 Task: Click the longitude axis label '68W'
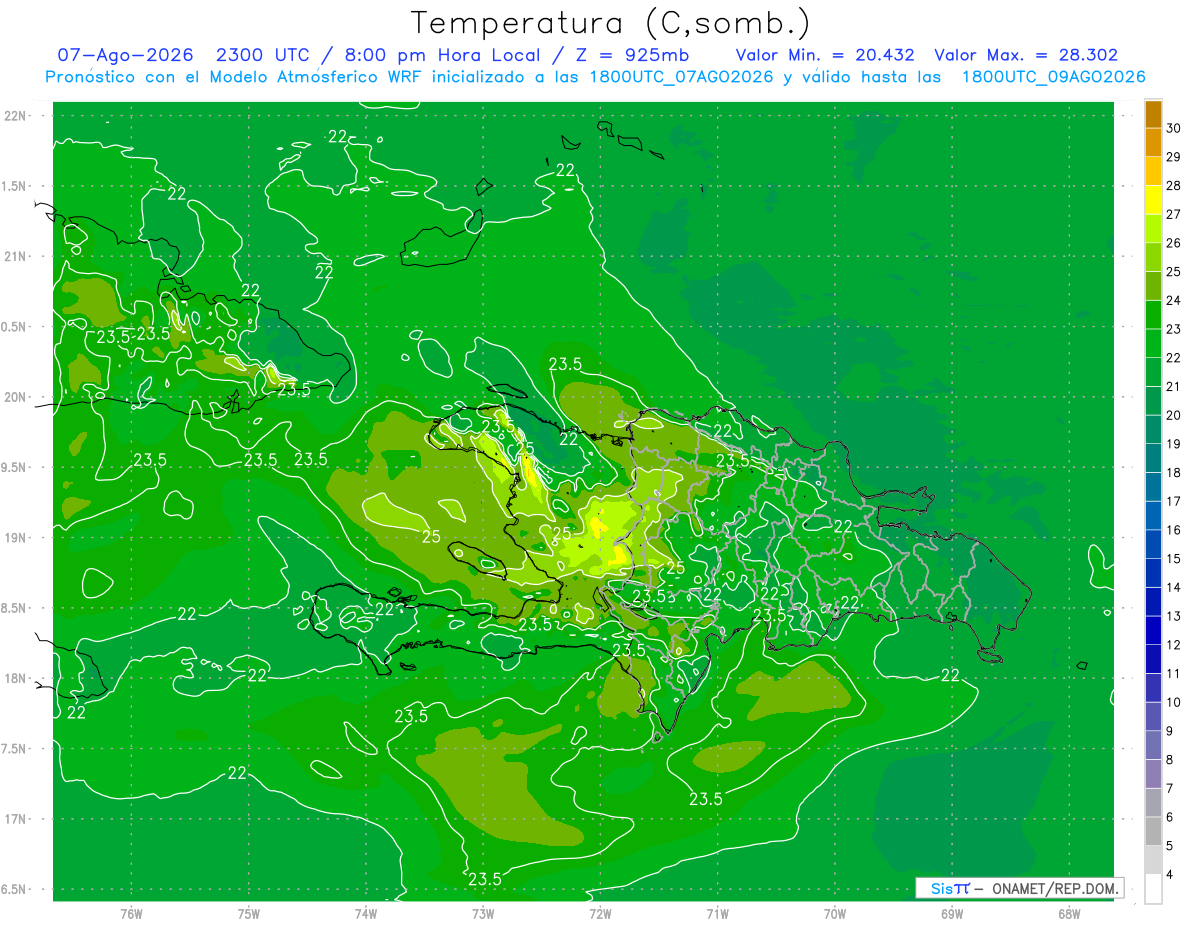tap(1068, 913)
